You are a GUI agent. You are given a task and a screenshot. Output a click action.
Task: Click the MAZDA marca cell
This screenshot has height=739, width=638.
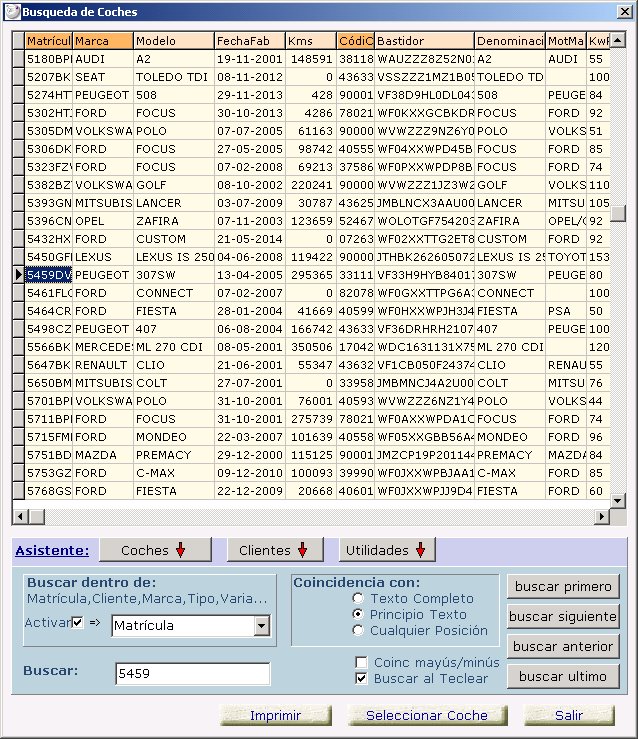click(x=103, y=455)
